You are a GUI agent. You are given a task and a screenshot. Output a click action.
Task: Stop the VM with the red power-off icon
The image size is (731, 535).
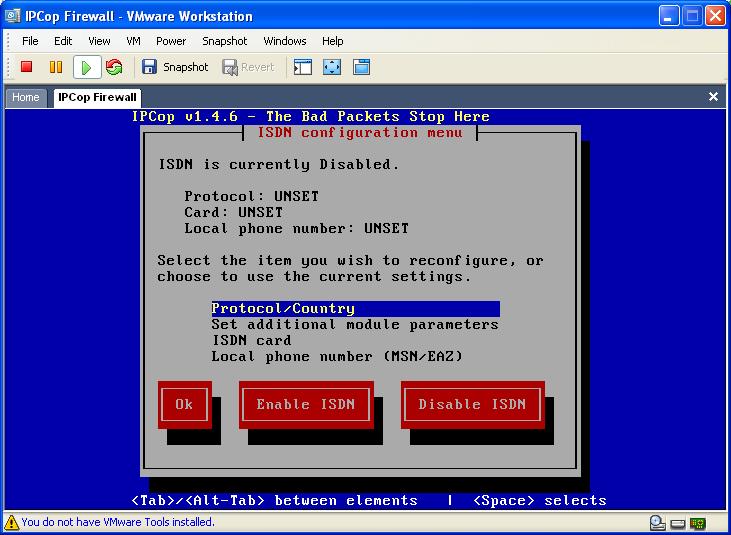[27, 67]
